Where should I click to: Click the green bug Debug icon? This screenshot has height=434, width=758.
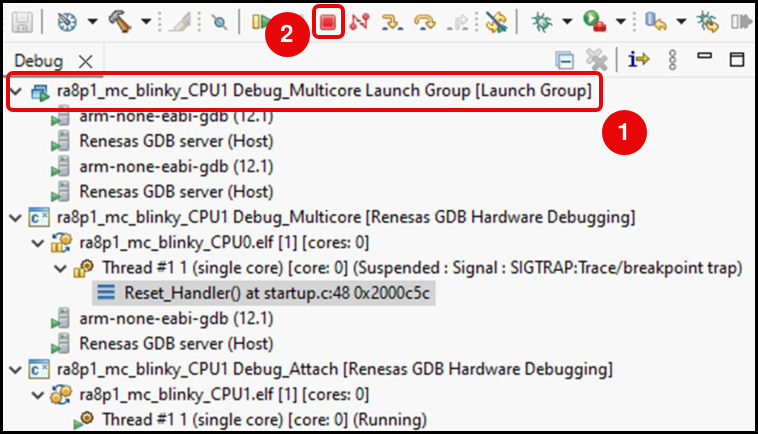[541, 22]
